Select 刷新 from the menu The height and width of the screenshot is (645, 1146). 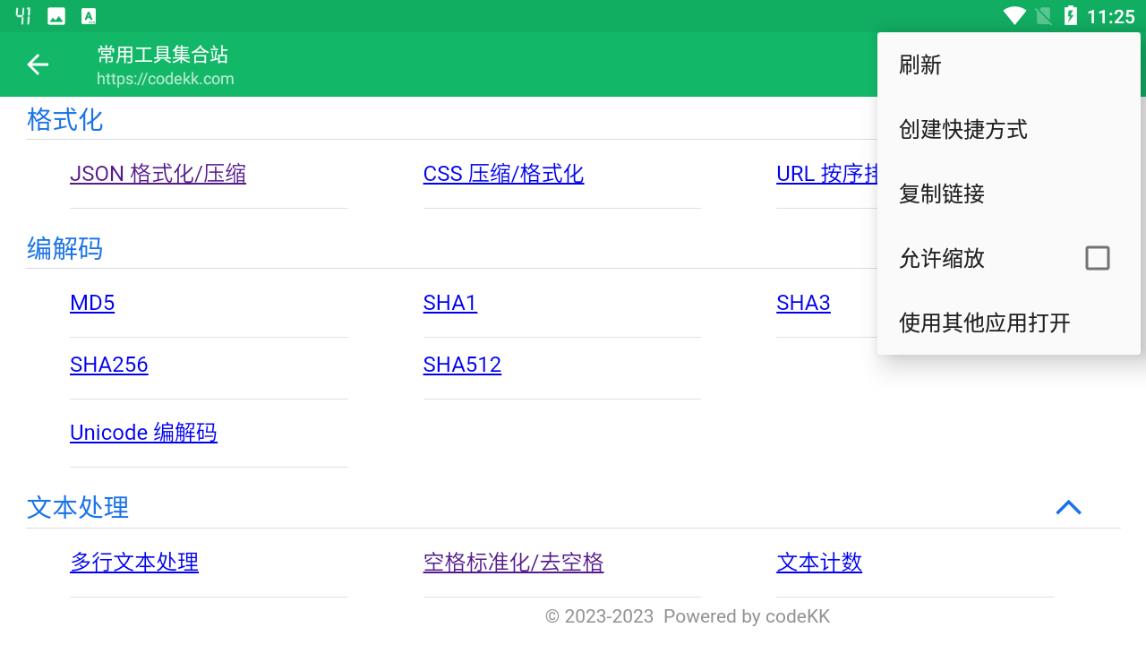(x=916, y=64)
